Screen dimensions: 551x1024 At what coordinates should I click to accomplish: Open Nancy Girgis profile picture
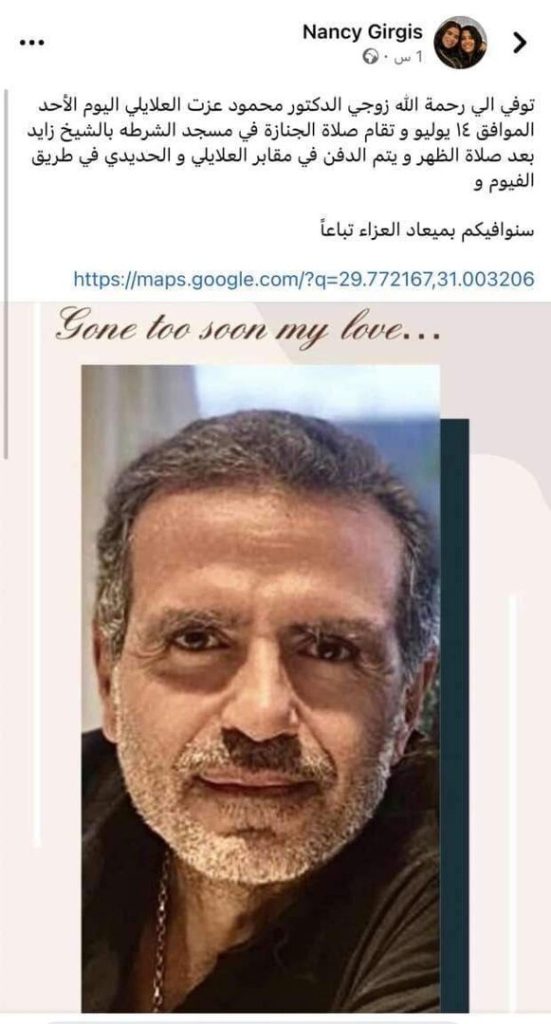pyautogui.click(x=460, y=42)
